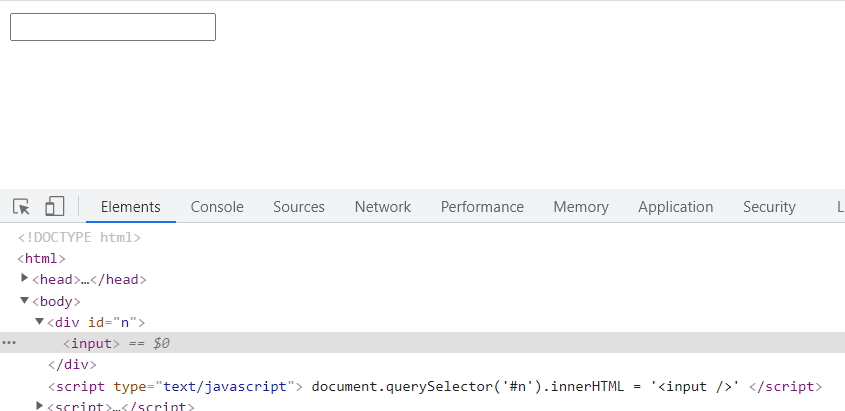The image size is (845, 411).
Task: Select the closing div tag line
Action: click(x=72, y=365)
